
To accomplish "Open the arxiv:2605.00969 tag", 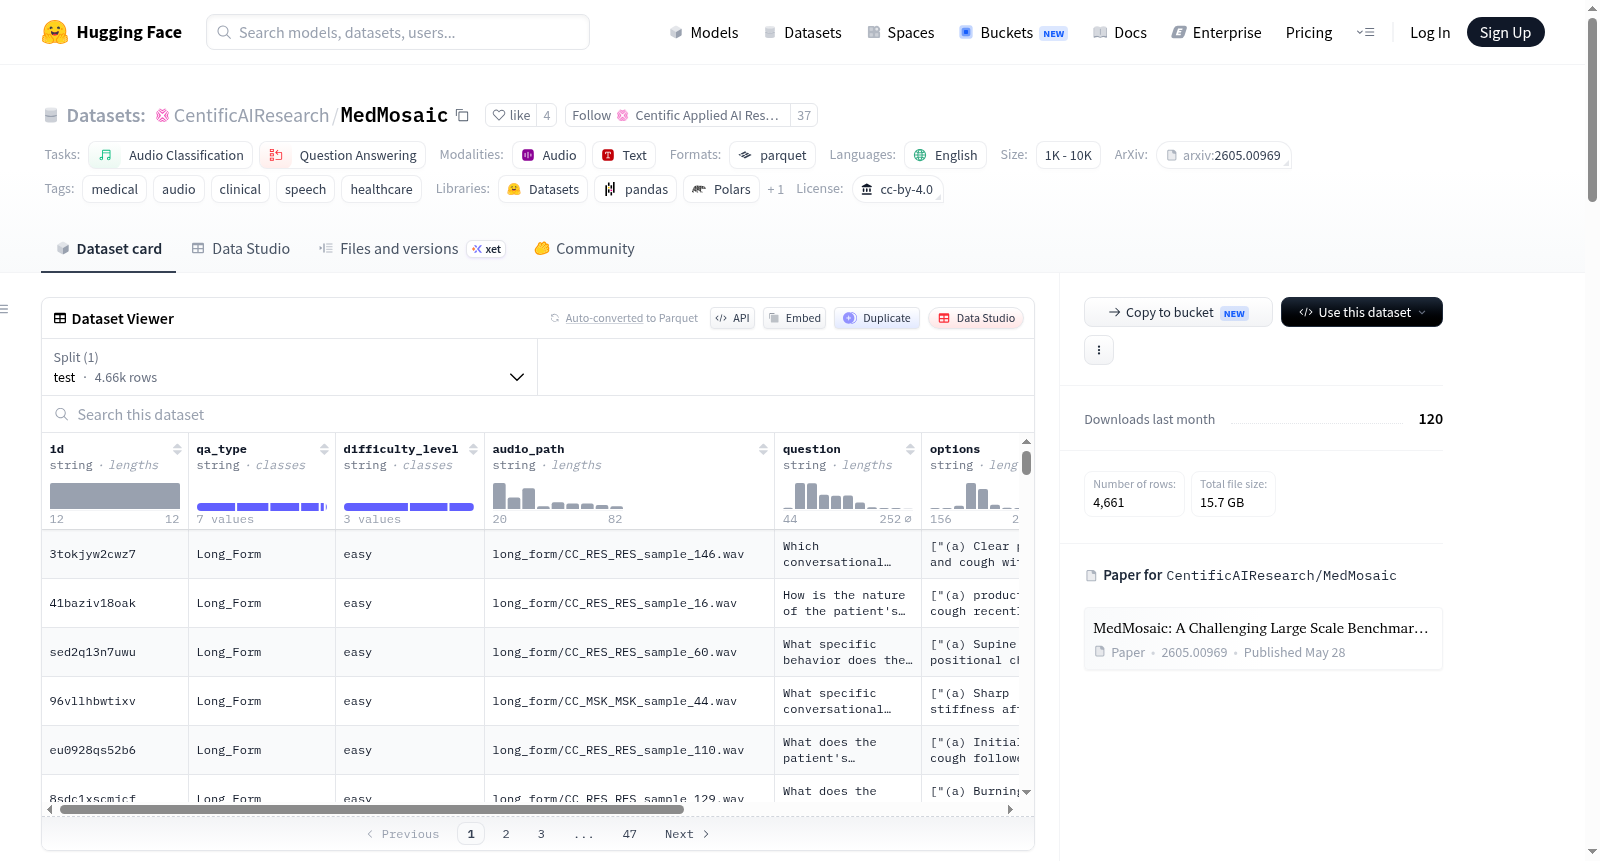I will pyautogui.click(x=1224, y=155).
